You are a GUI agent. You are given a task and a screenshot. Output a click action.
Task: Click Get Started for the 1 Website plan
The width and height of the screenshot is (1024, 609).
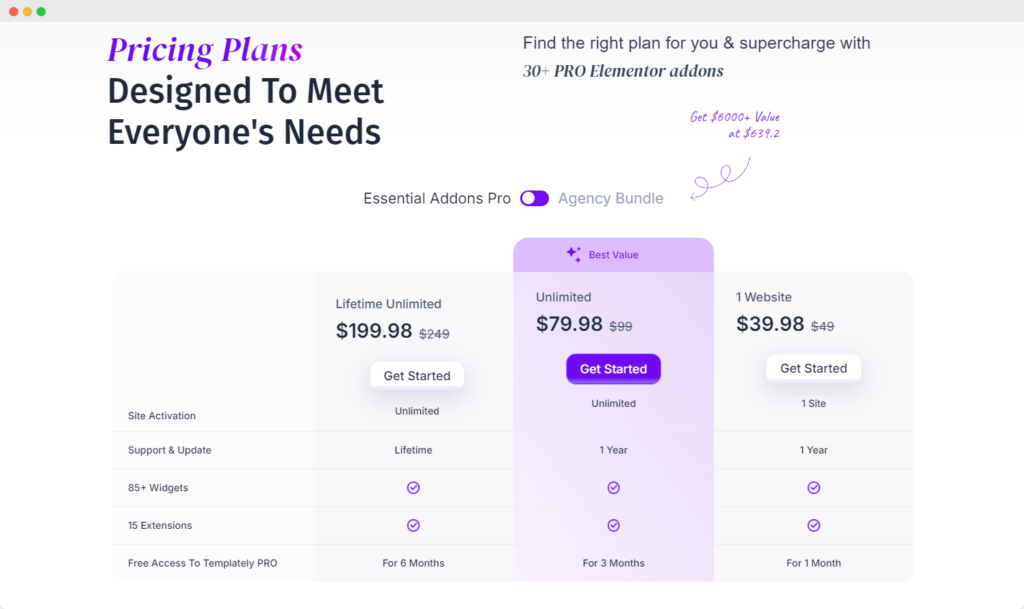pos(813,368)
